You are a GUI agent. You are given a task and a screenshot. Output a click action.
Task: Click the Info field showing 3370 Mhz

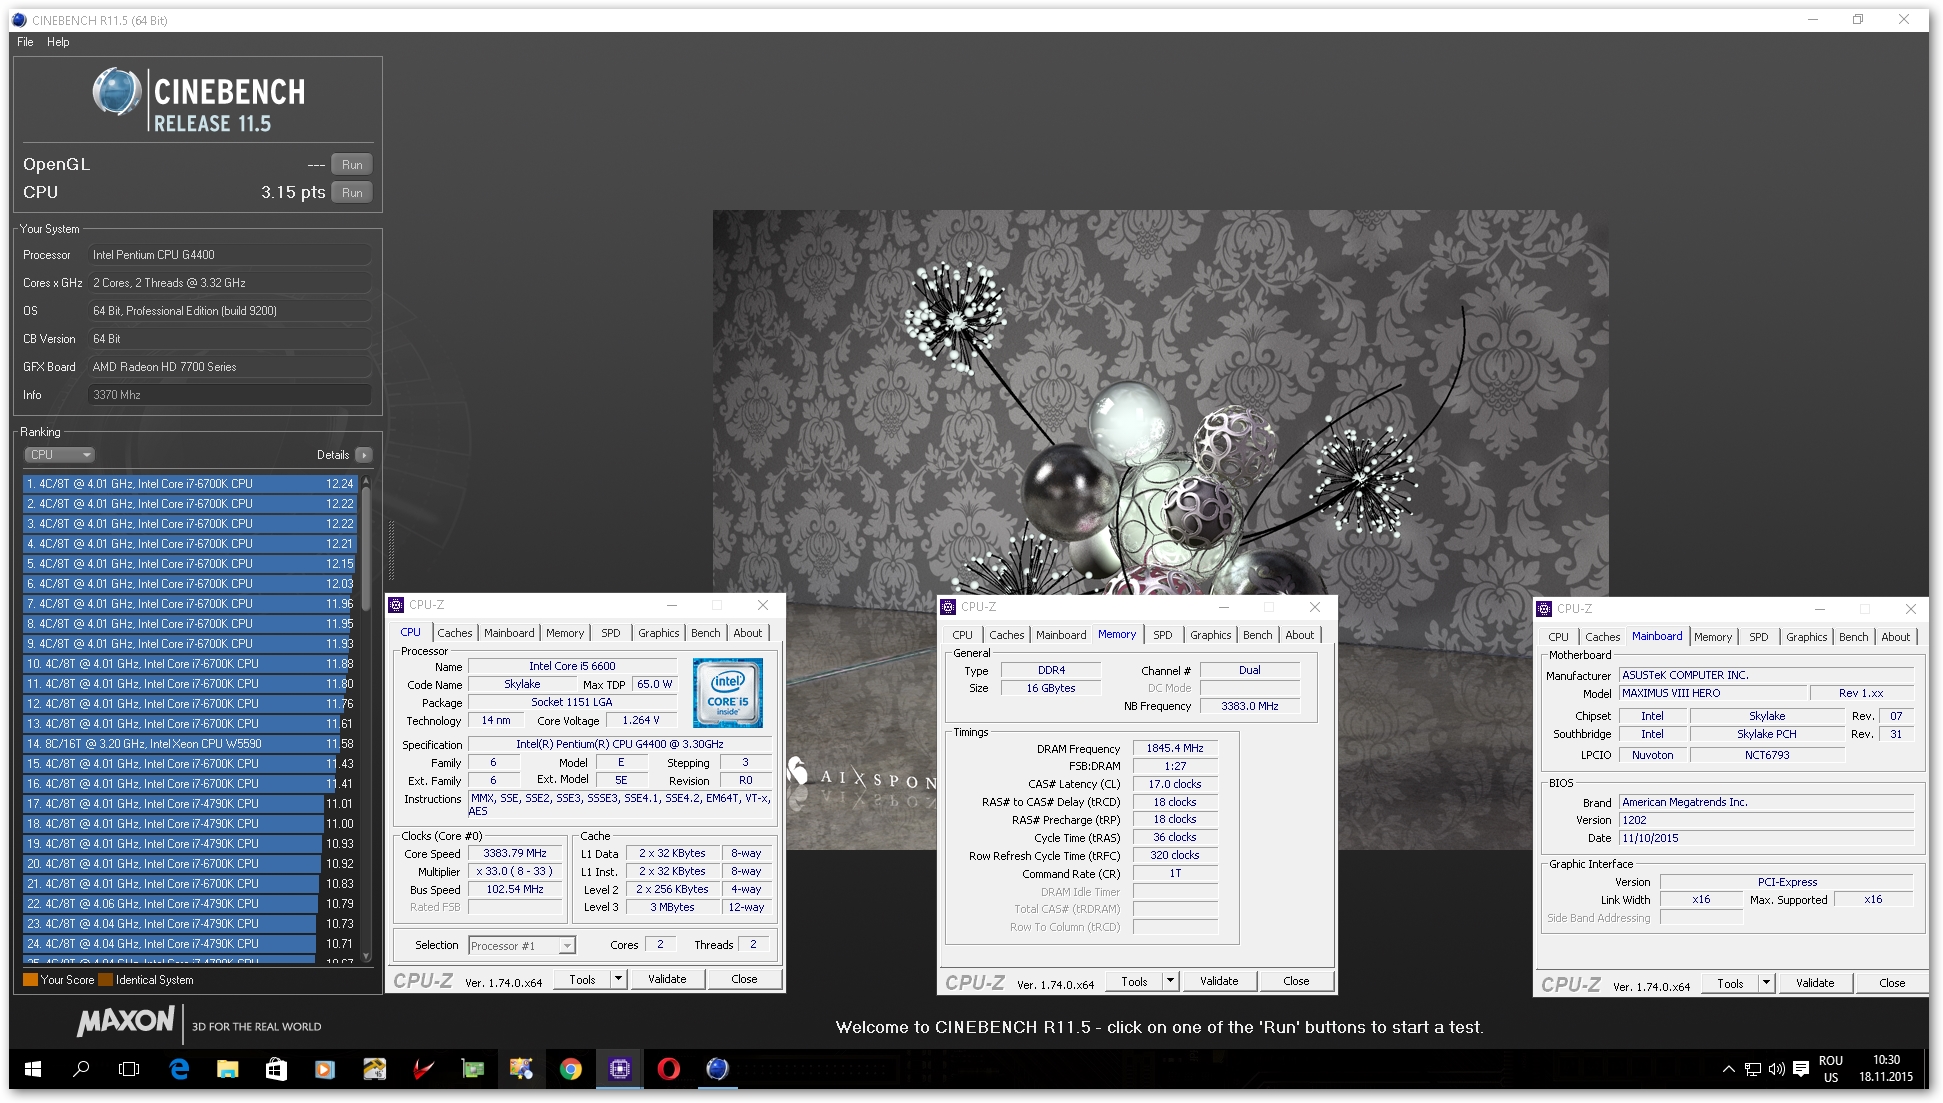tap(229, 395)
